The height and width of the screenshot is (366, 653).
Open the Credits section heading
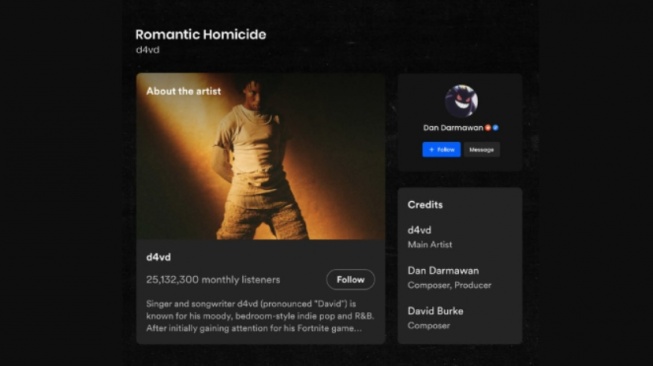point(425,205)
